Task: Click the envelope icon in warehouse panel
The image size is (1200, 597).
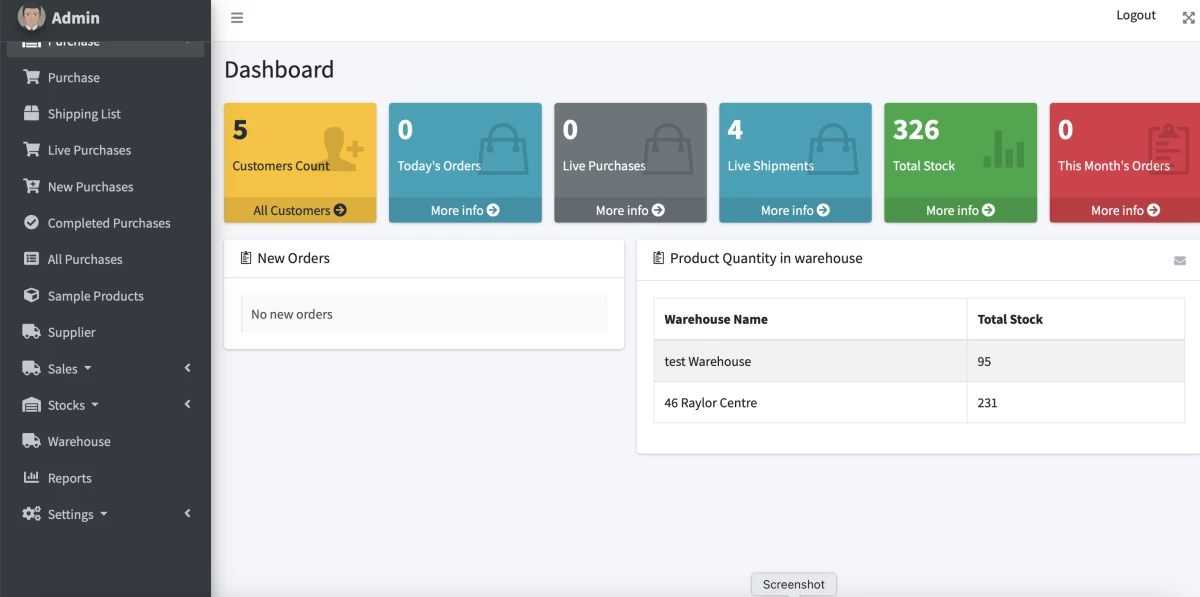Action: [1180, 260]
